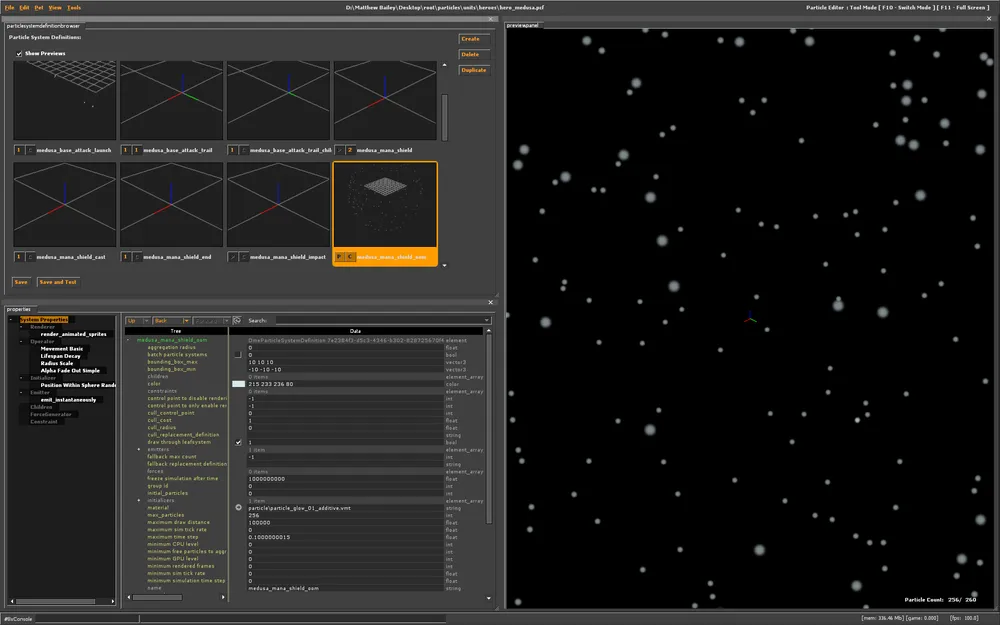Collapse the System Properties tree node
The height and width of the screenshot is (625, 1000).
tap(11, 319)
